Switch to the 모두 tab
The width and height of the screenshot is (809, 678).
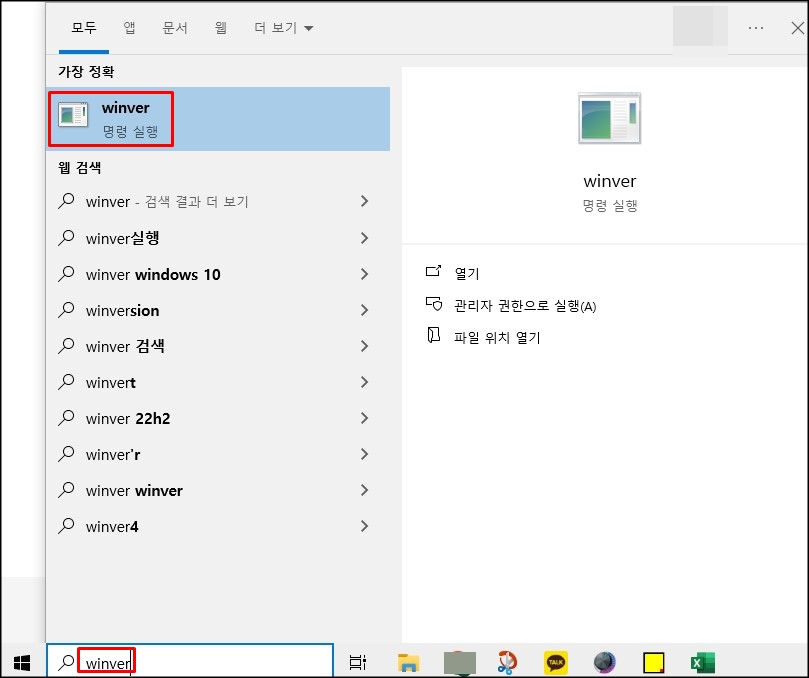(84, 28)
